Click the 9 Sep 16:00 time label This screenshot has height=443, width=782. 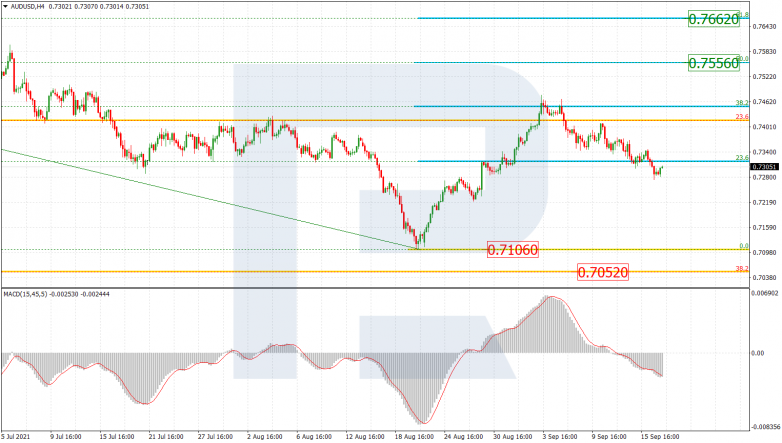click(x=609, y=437)
